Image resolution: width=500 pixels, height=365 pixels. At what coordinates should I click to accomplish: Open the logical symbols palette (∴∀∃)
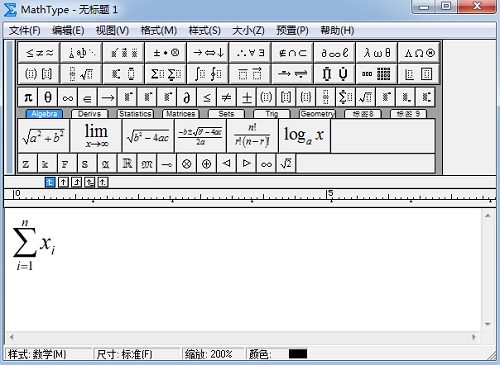(x=250, y=53)
